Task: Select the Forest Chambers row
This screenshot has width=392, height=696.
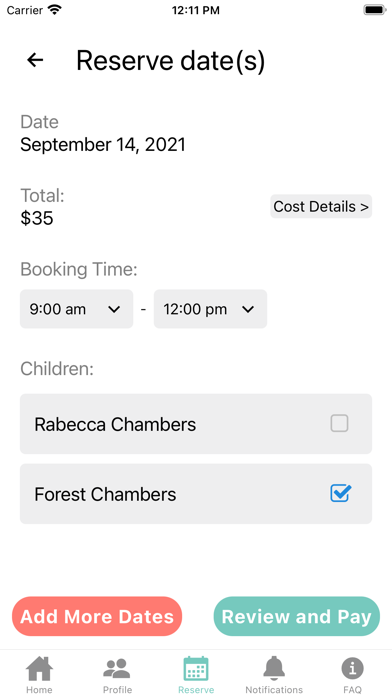Action: coord(196,494)
